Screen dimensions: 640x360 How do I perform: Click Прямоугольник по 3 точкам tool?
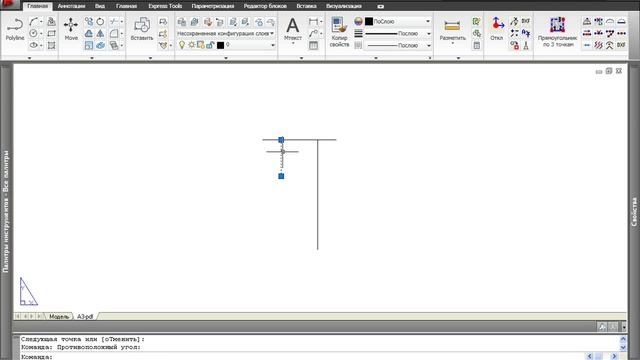coord(558,32)
